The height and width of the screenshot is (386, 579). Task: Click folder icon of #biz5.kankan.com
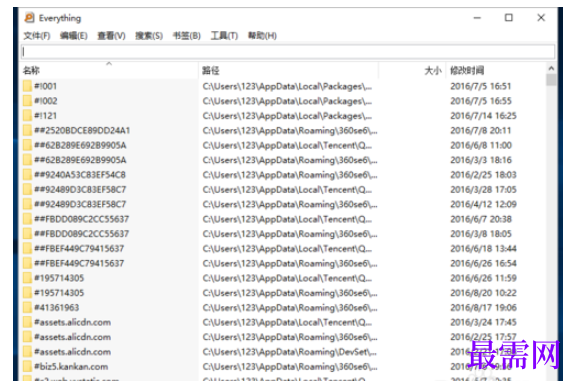[27, 367]
